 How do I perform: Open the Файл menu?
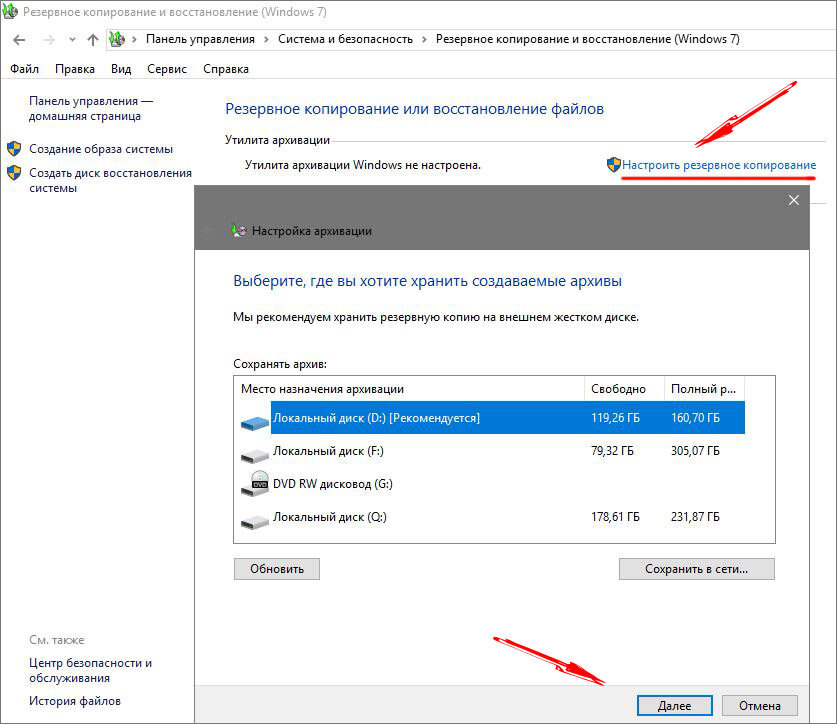pyautogui.click(x=24, y=69)
